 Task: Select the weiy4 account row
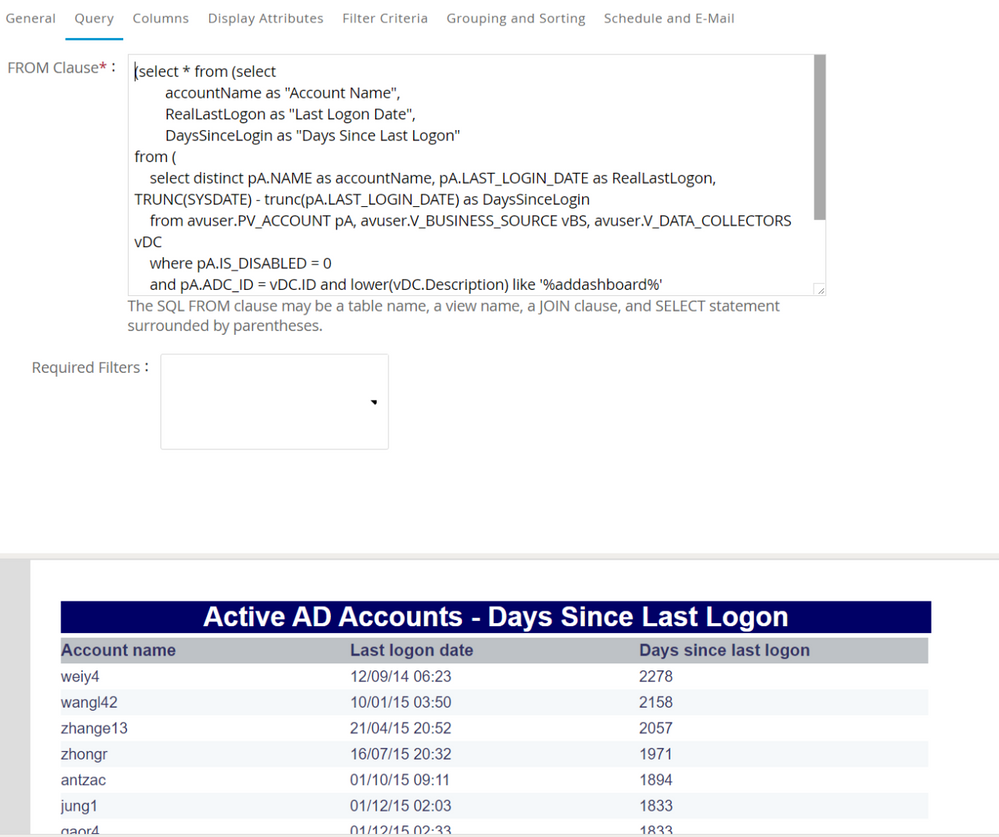[x=80, y=676]
